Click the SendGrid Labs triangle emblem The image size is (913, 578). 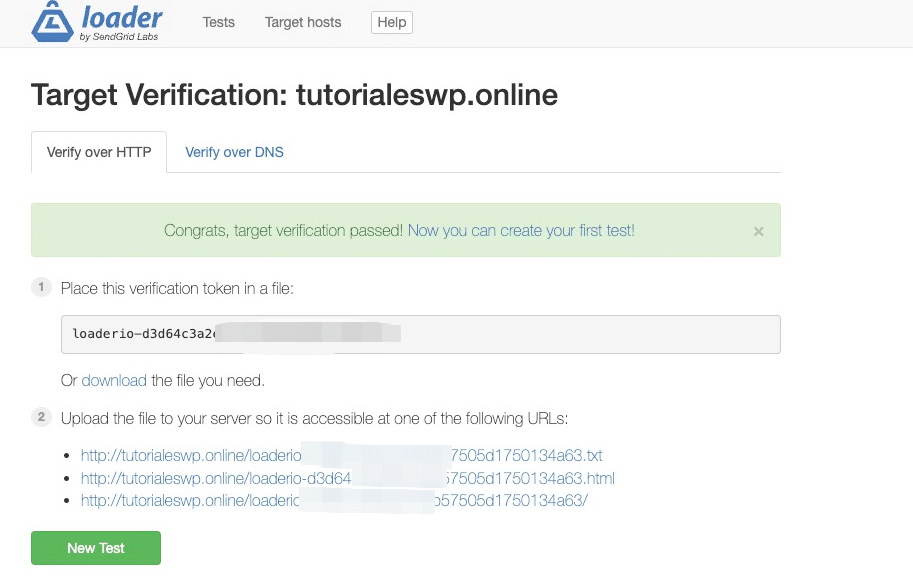pyautogui.click(x=53, y=21)
